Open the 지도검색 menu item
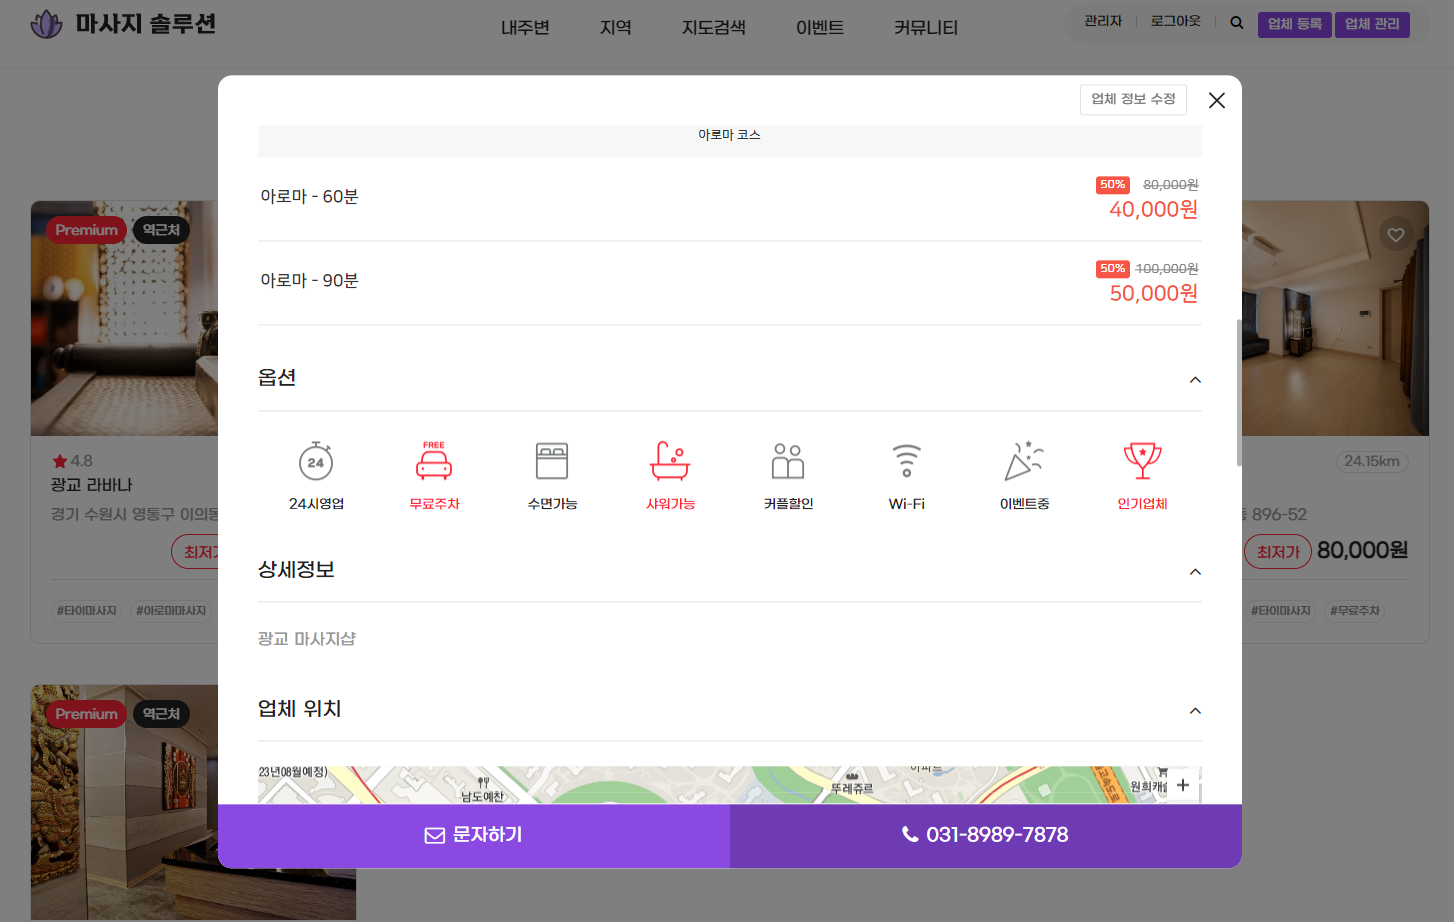The height and width of the screenshot is (922, 1454). pyautogui.click(x=713, y=28)
